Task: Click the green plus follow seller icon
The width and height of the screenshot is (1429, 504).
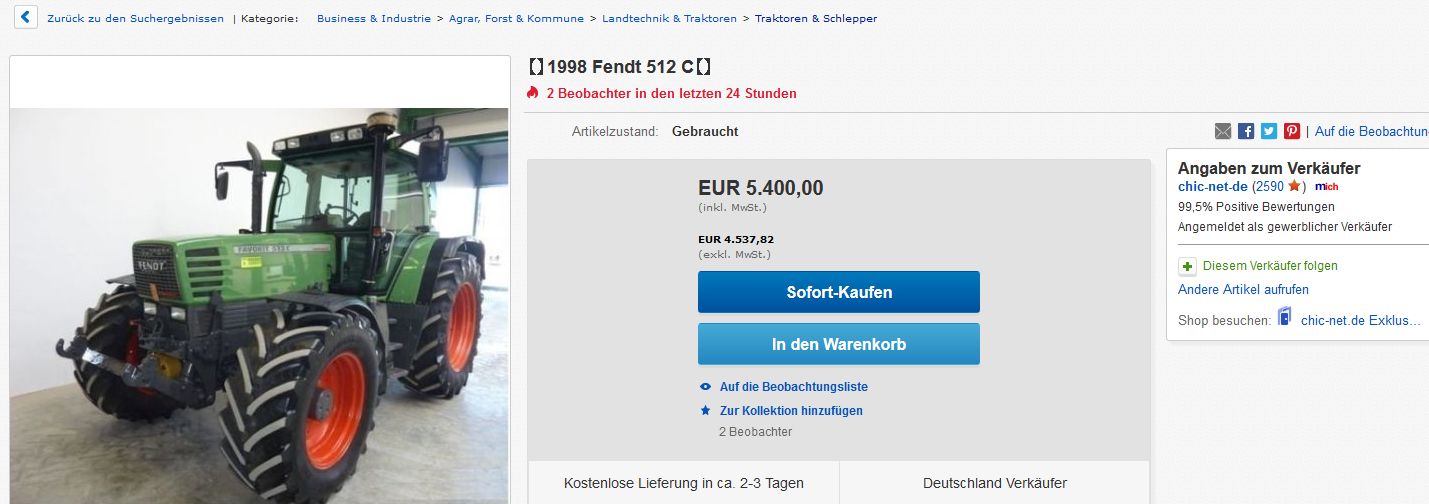Action: [1187, 266]
